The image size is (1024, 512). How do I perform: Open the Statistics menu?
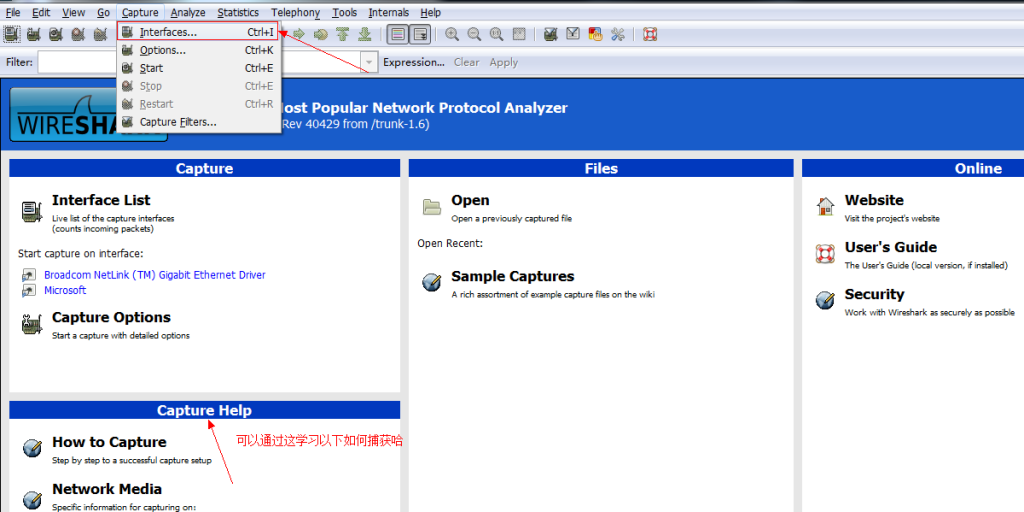[x=238, y=12]
